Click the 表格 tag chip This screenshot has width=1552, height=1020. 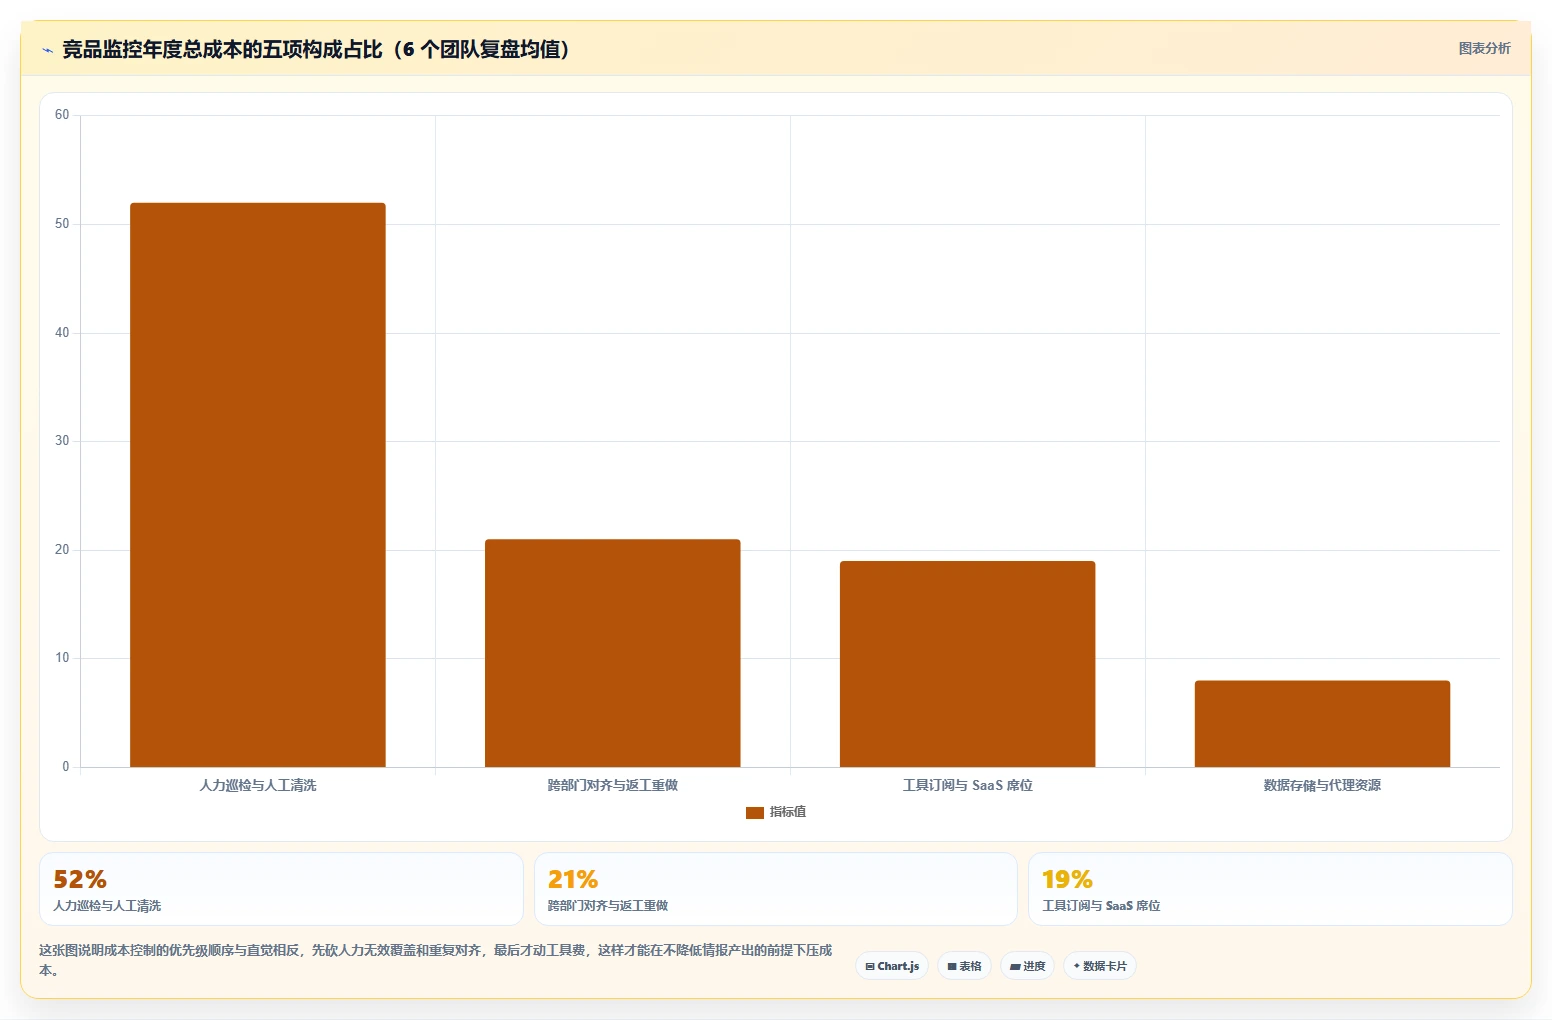pyautogui.click(x=964, y=966)
